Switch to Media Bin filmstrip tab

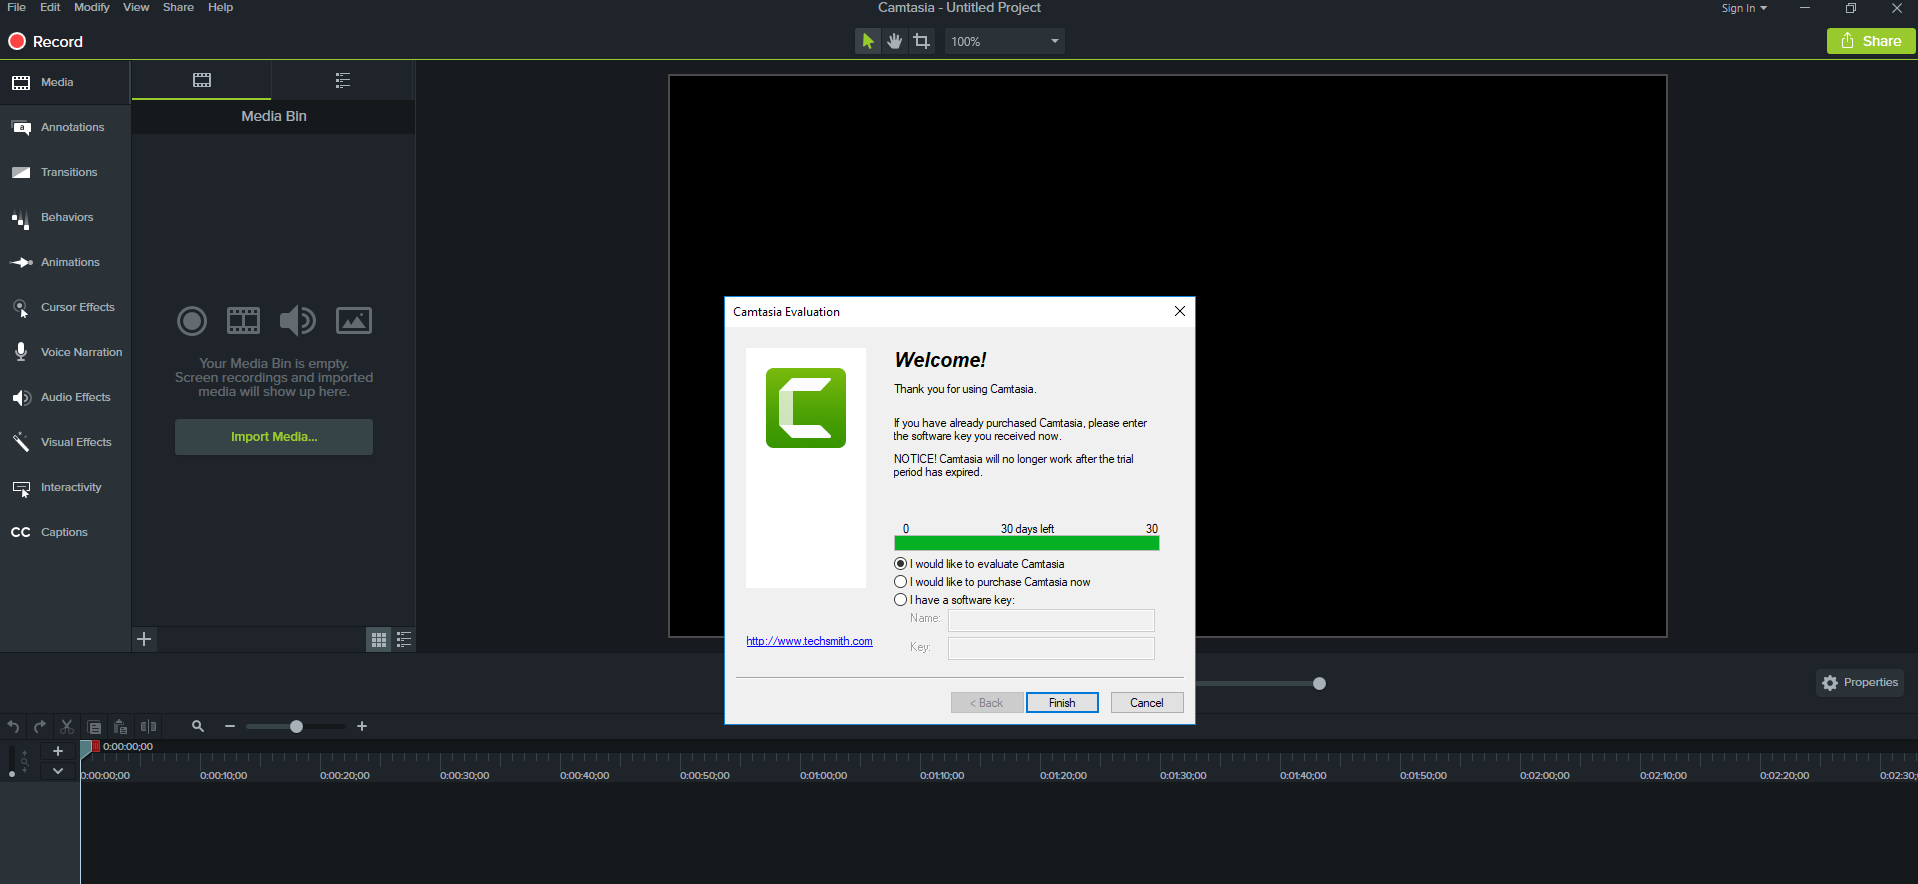[x=202, y=80]
